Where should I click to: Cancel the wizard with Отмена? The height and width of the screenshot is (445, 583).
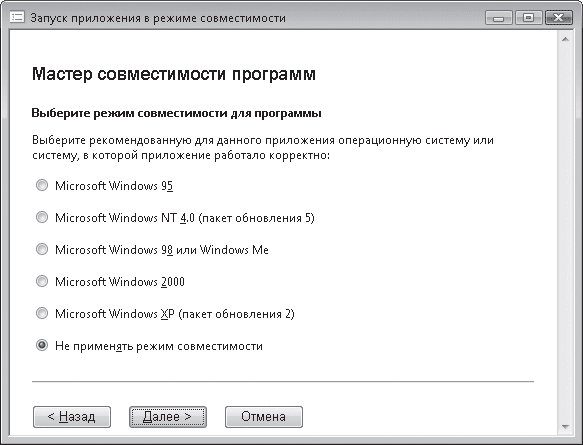pyautogui.click(x=264, y=417)
